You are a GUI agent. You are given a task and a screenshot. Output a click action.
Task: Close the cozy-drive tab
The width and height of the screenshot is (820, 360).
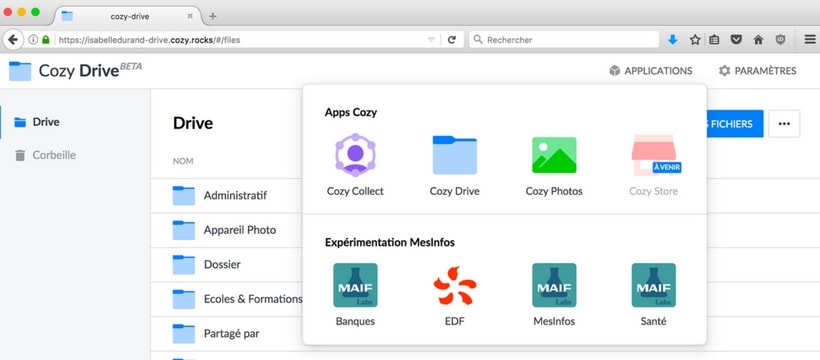(190, 16)
